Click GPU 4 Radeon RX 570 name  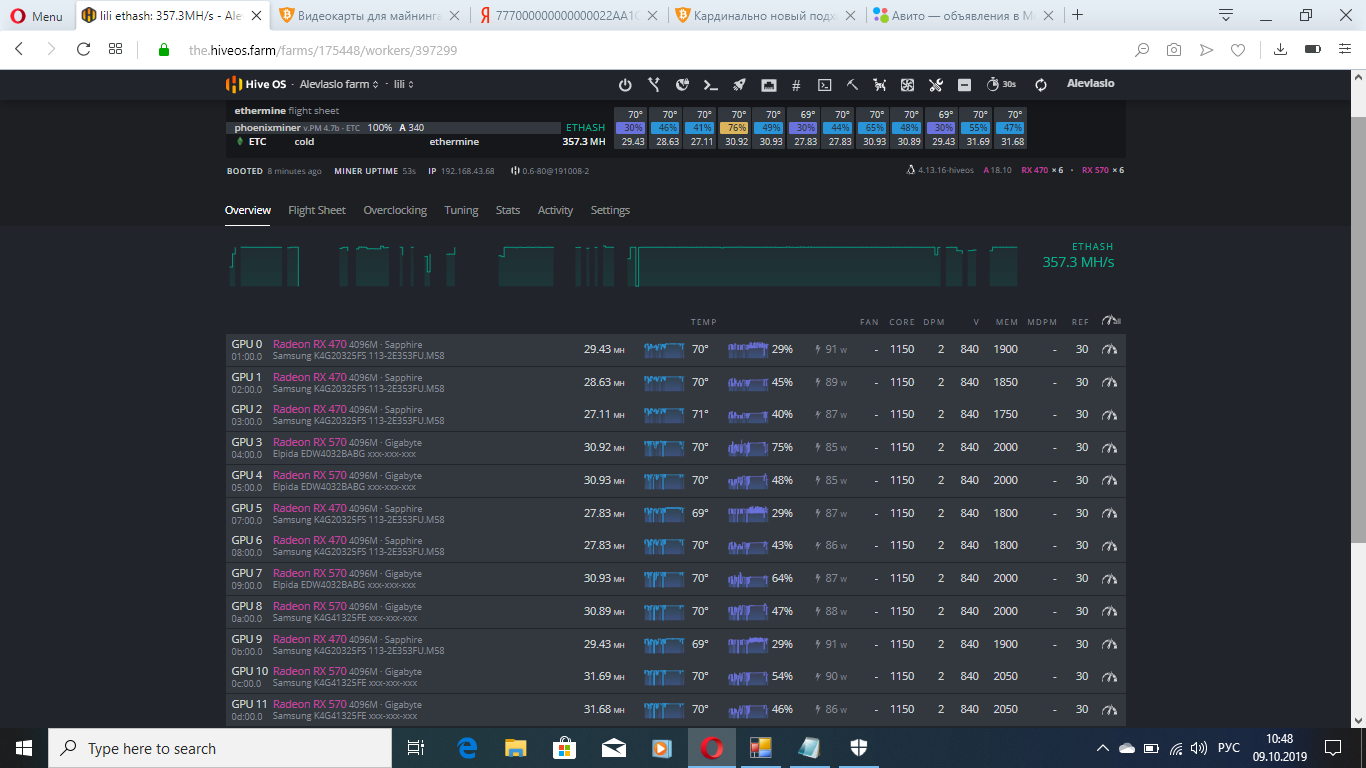310,475
